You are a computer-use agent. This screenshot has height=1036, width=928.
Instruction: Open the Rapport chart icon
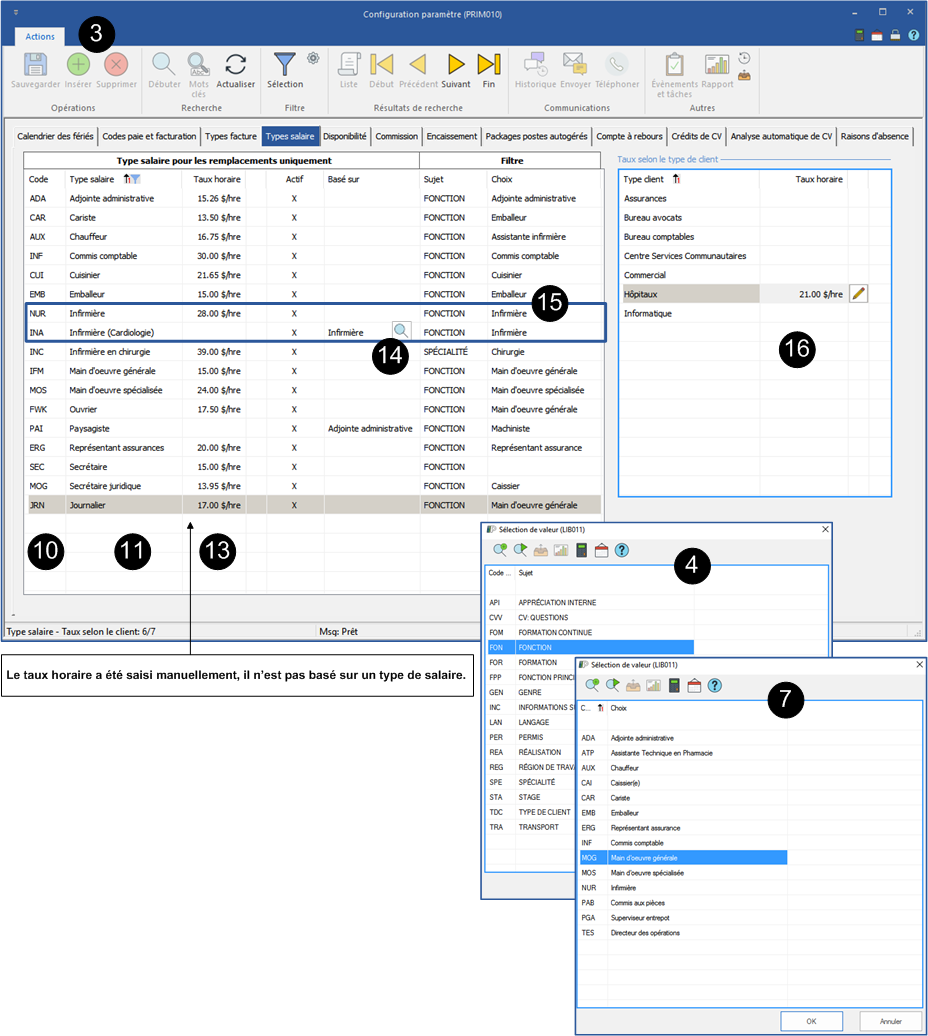click(x=717, y=65)
